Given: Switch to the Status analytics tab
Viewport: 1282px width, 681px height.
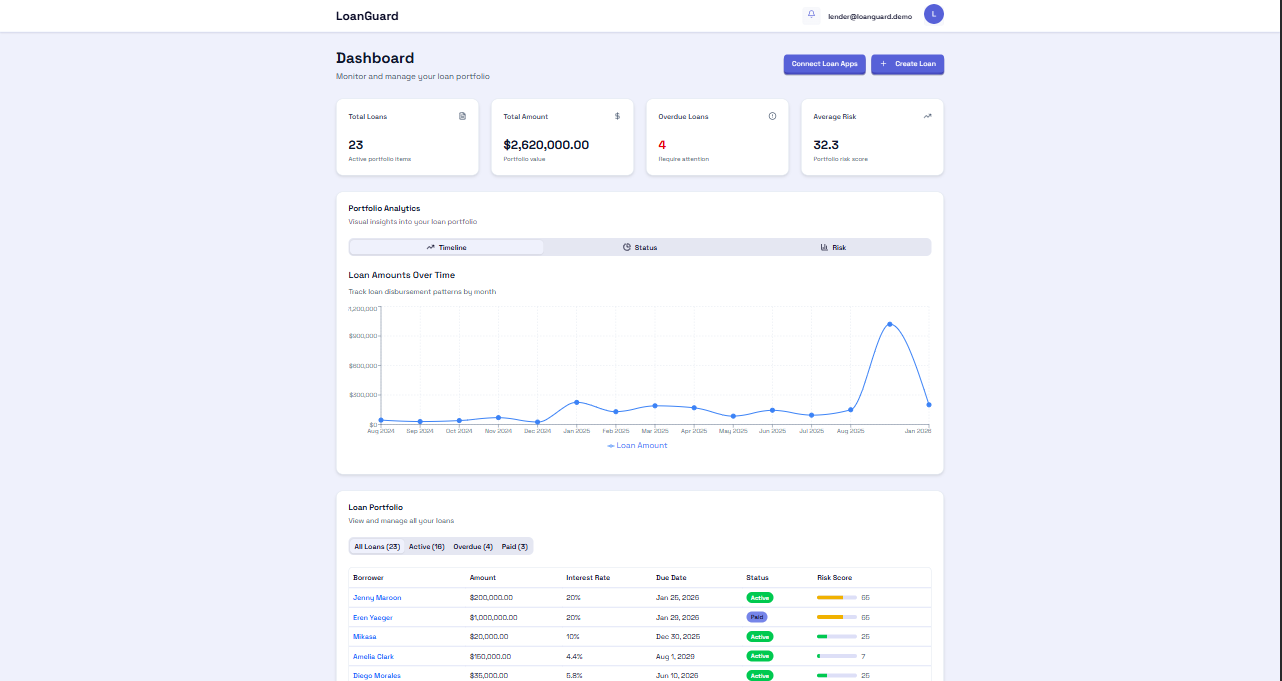Looking at the screenshot, I should (x=640, y=246).
